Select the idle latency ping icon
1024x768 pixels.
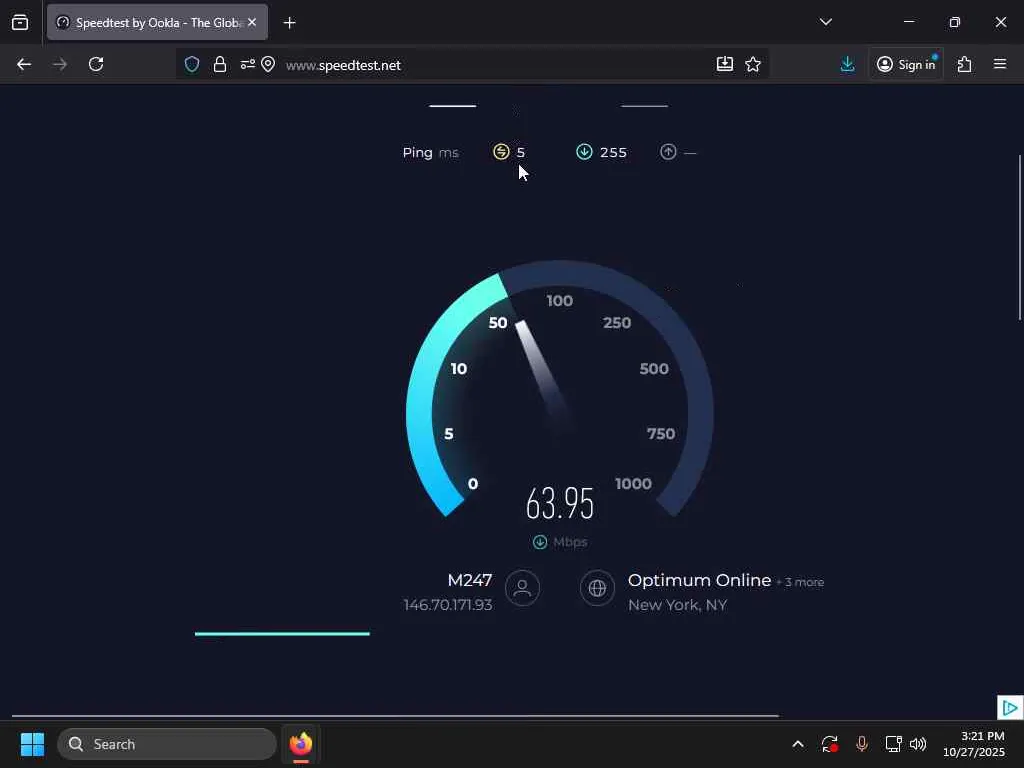(501, 152)
